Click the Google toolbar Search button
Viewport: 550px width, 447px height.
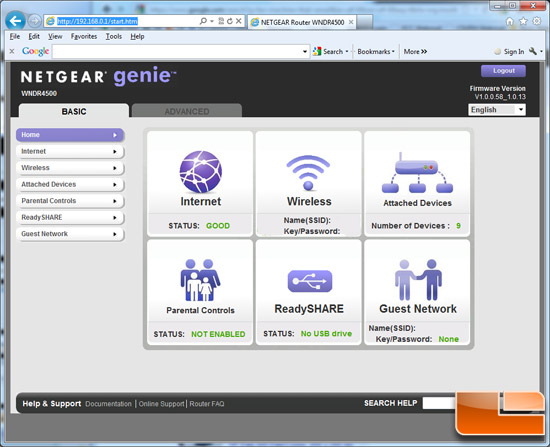tap(328, 52)
